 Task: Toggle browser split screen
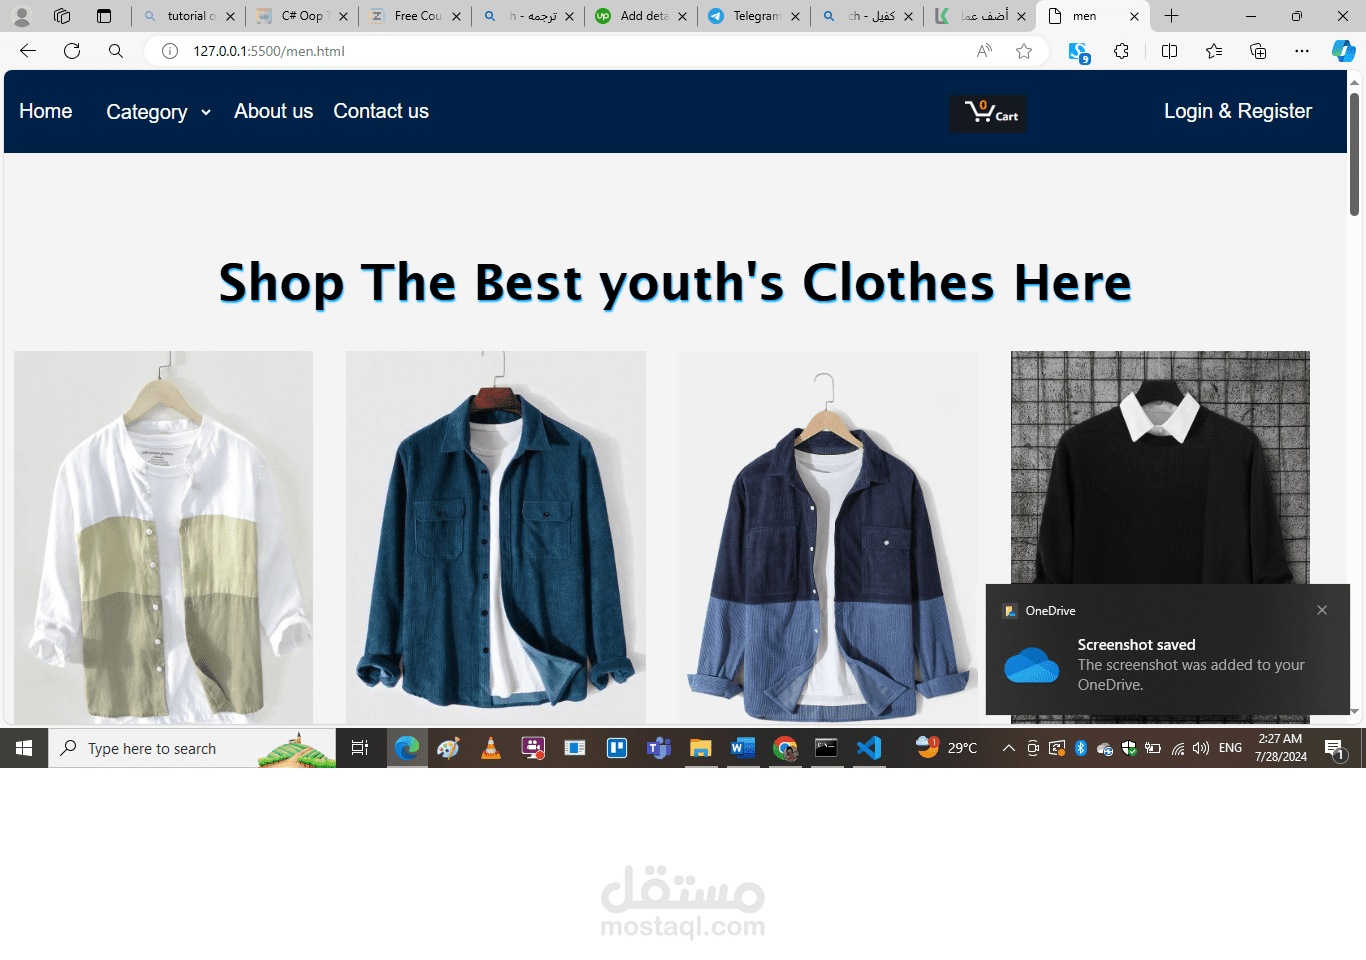click(1169, 51)
